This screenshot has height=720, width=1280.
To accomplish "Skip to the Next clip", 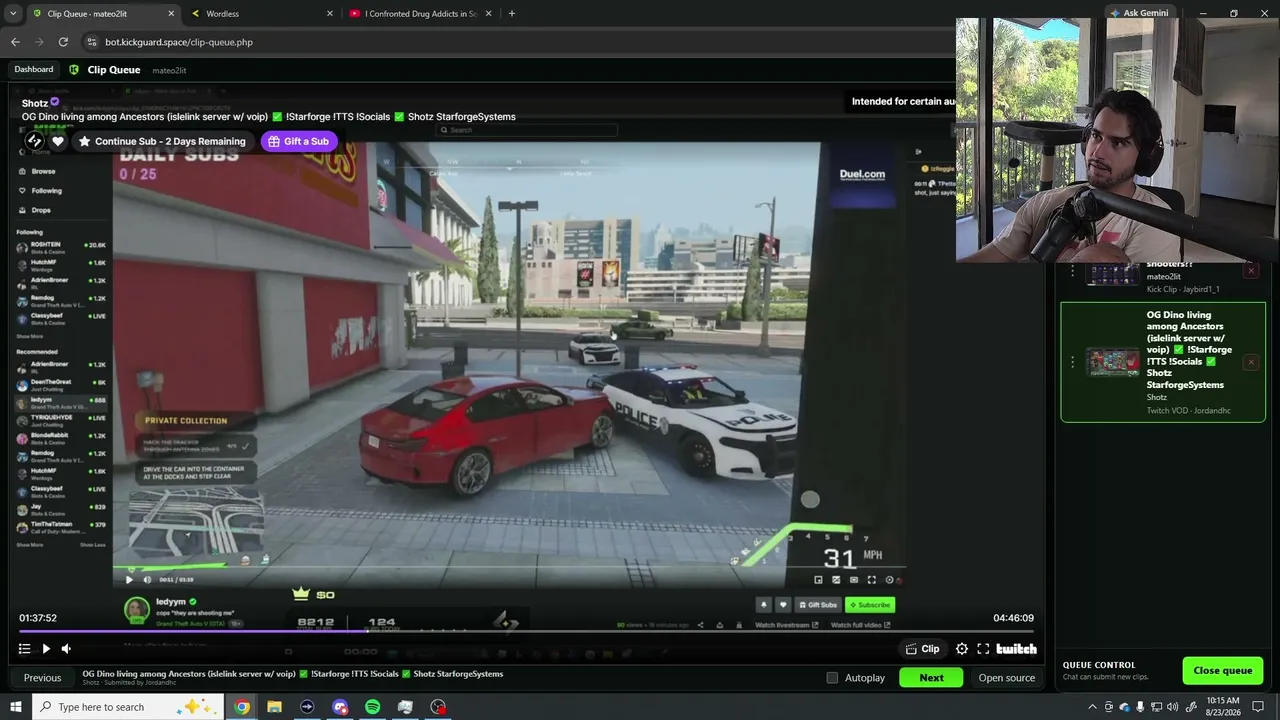I will point(931,678).
